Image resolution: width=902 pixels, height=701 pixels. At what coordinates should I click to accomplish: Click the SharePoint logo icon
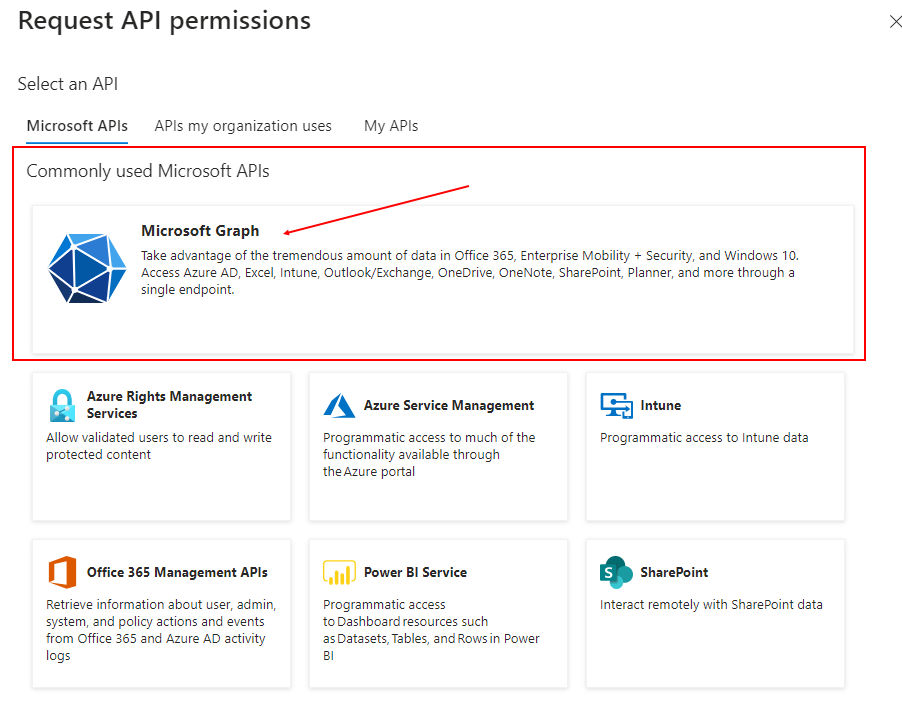tap(616, 572)
